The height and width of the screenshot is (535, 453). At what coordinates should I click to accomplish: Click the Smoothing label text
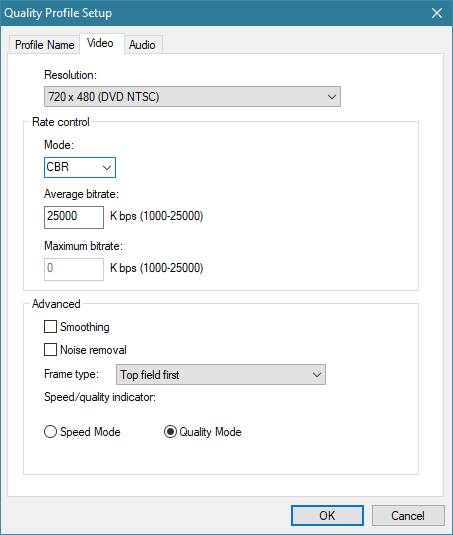point(85,327)
